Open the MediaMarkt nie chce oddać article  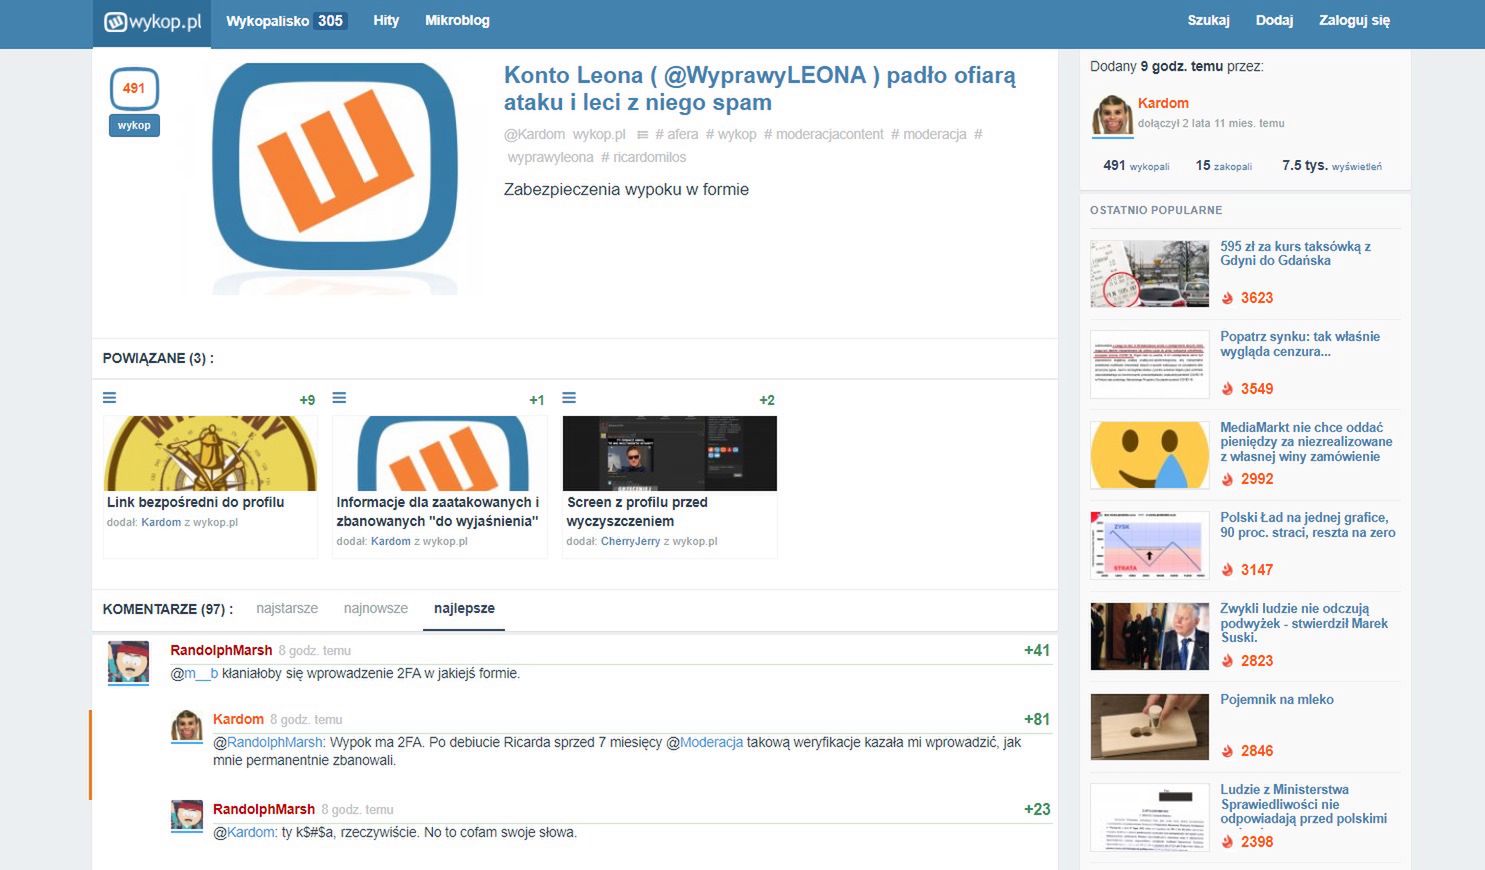tap(1306, 442)
